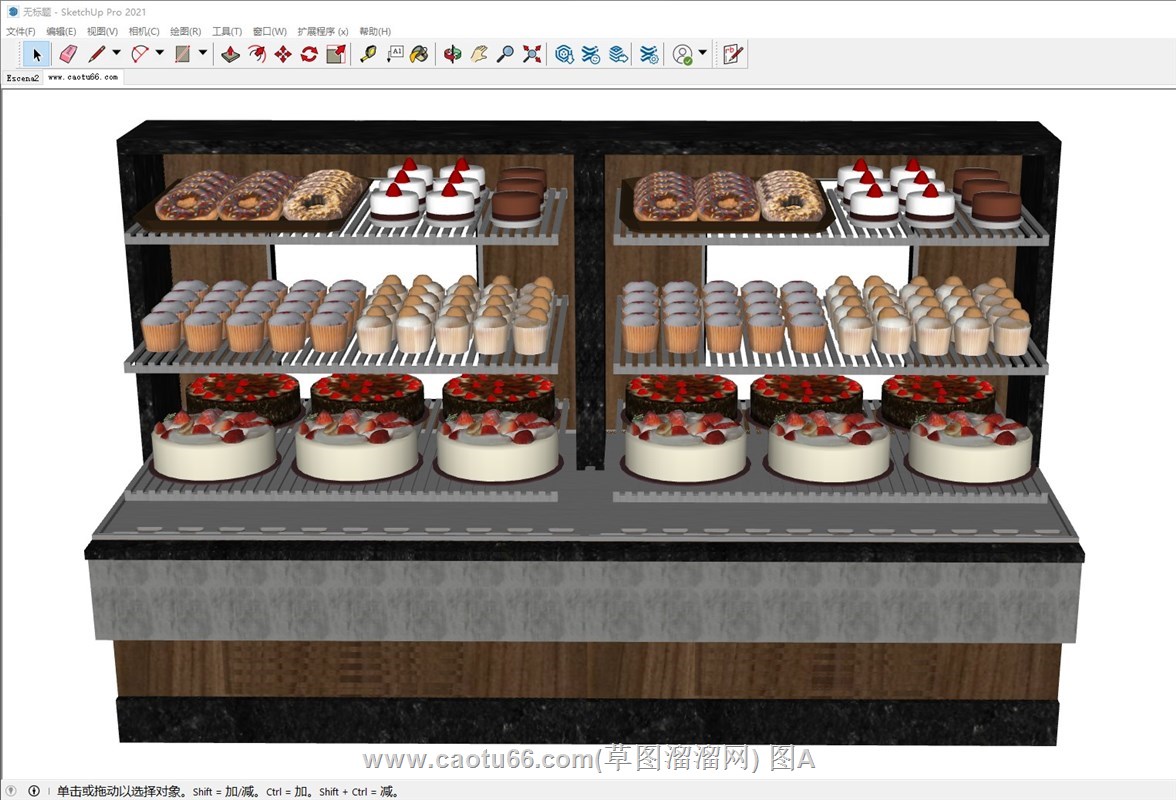Switch to the Escena2 scene tab
This screenshot has width=1176, height=800.
22,77
